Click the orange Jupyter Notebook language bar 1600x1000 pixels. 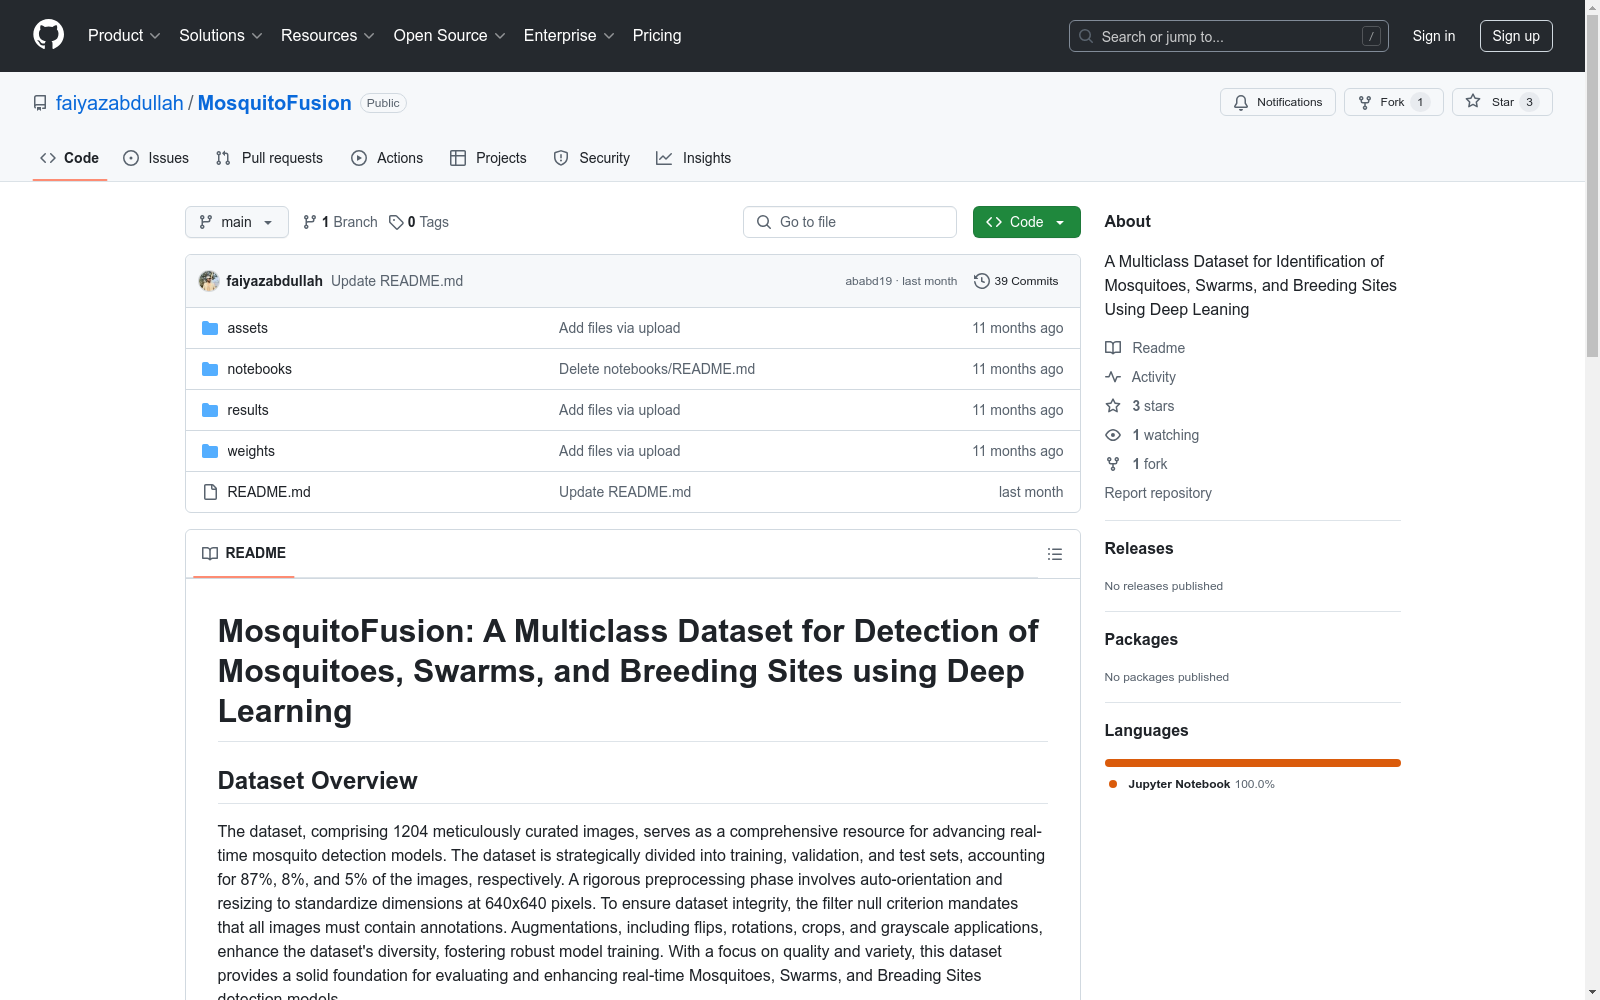pos(1253,763)
